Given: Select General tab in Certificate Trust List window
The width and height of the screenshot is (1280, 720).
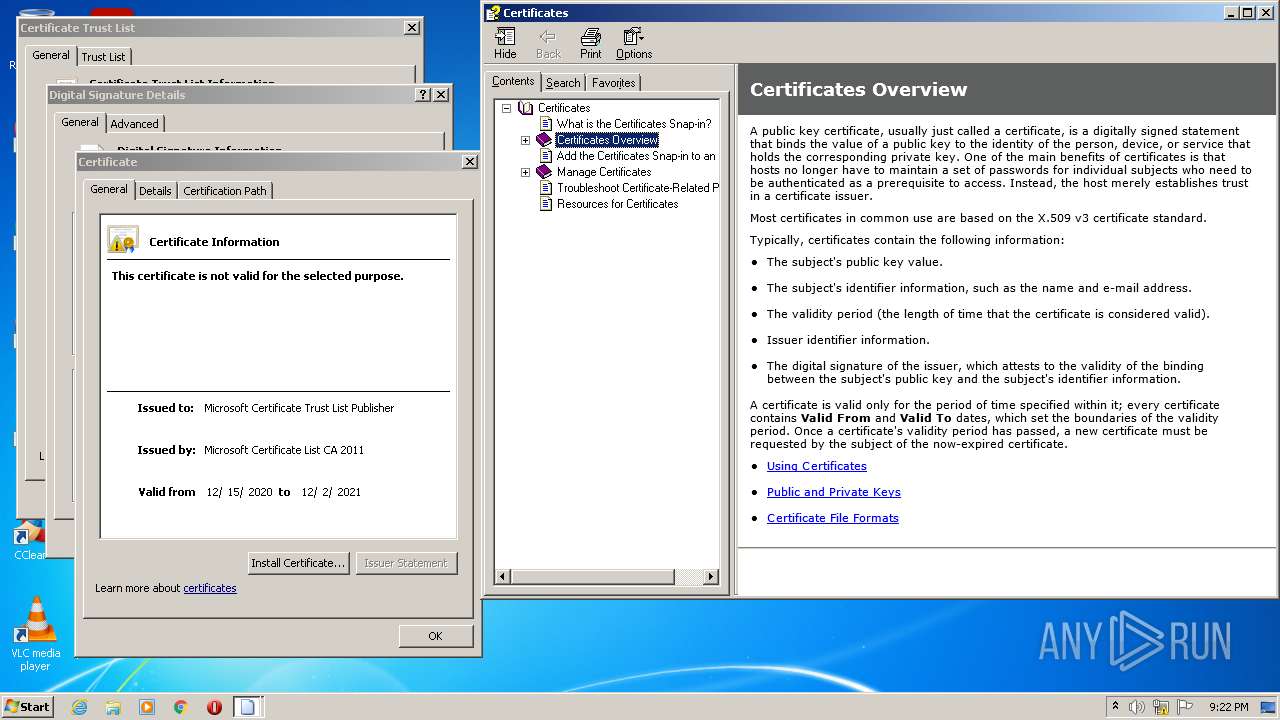Looking at the screenshot, I should (x=51, y=55).
